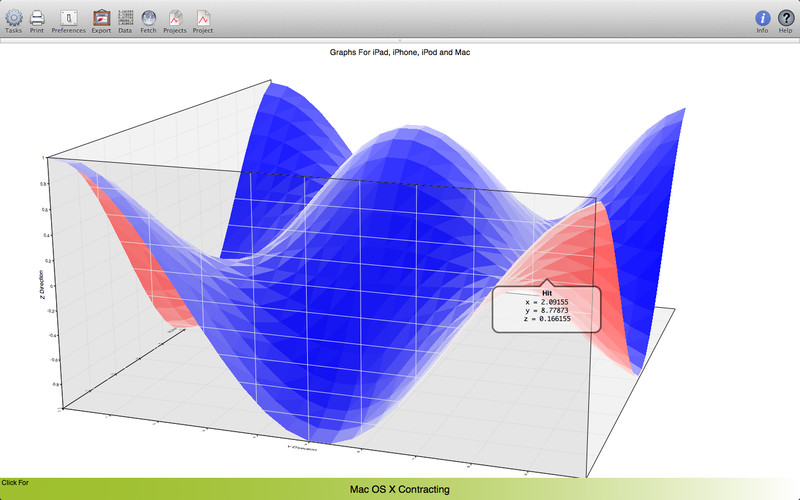The height and width of the screenshot is (500, 800).
Task: Select the Y Direction axis label
Action: (302, 448)
